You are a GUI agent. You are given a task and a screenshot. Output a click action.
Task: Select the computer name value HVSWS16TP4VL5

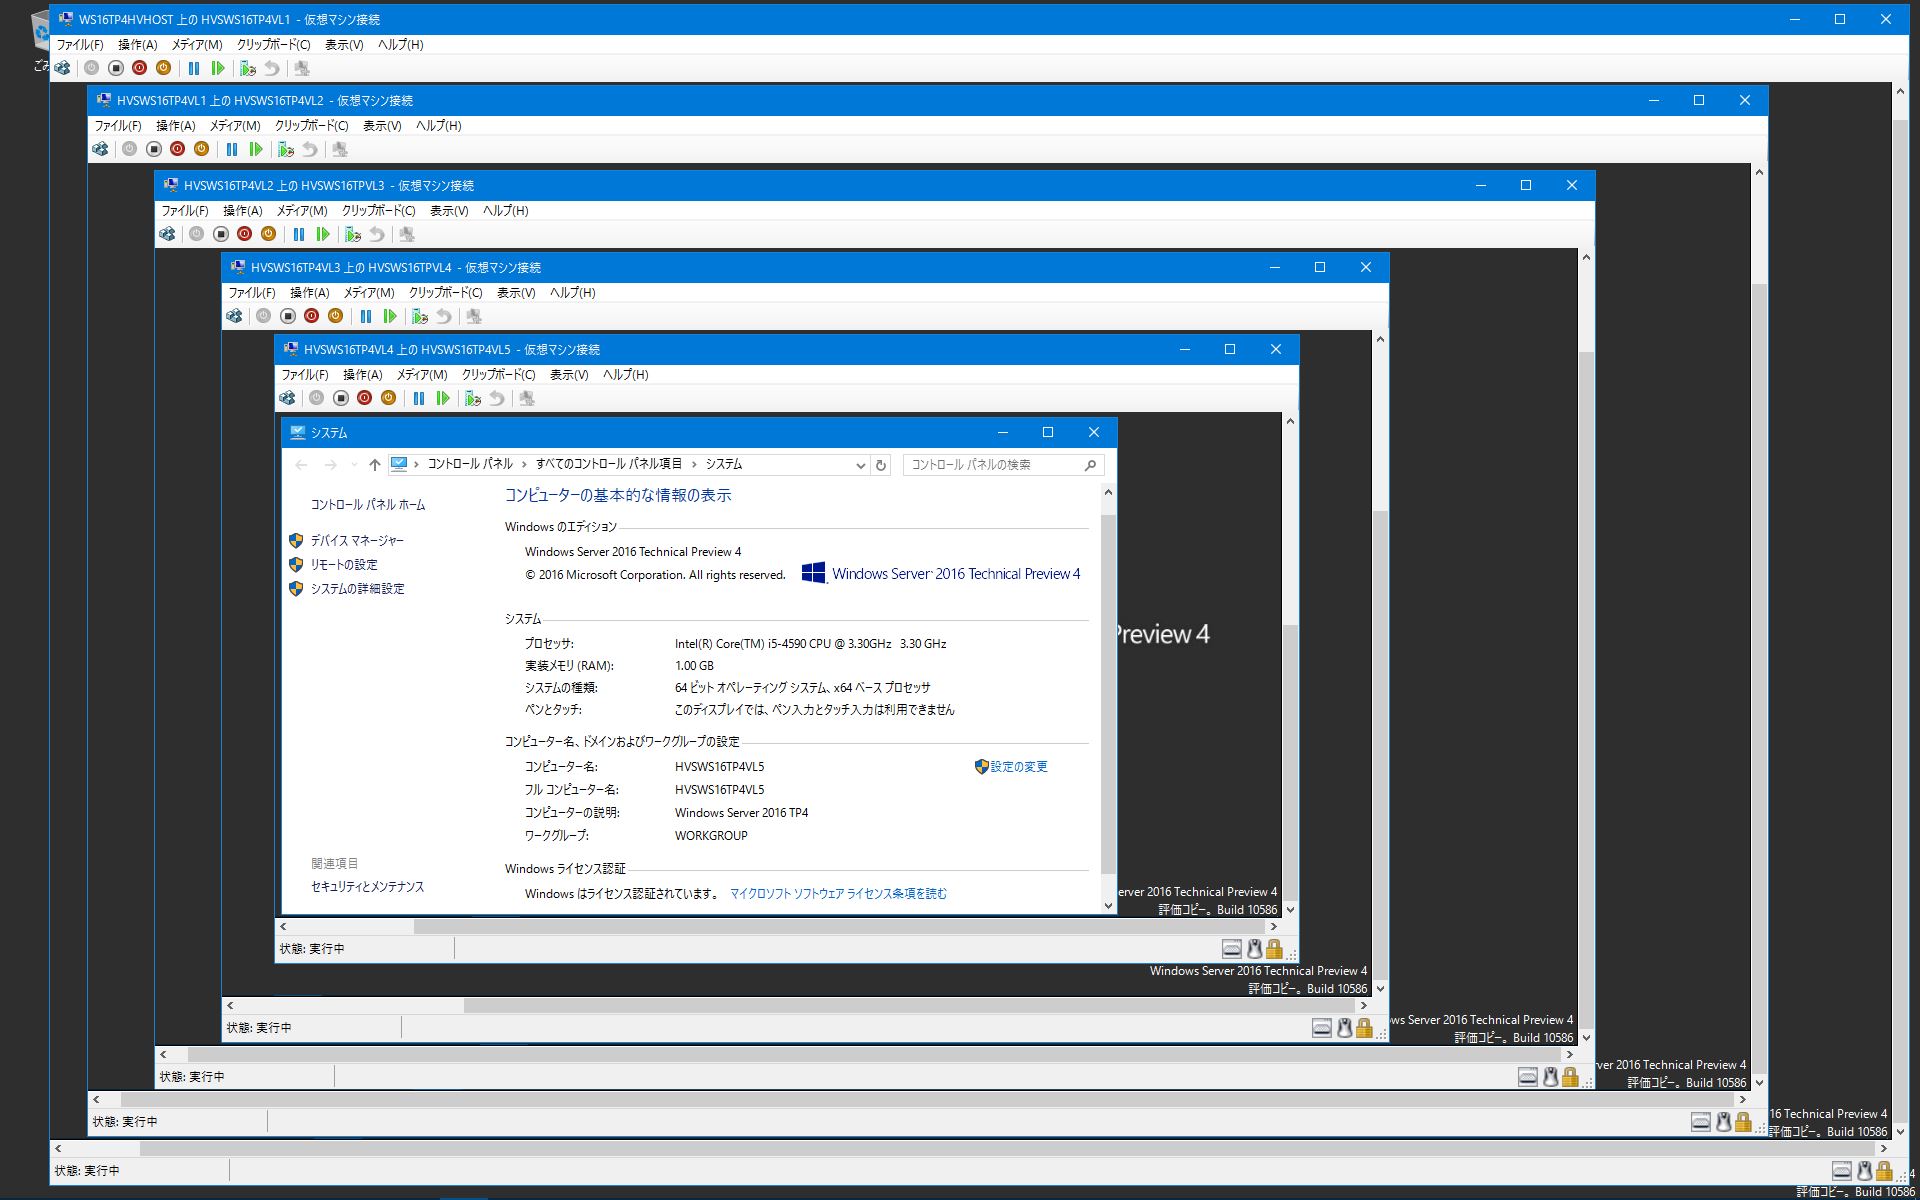[x=719, y=767]
